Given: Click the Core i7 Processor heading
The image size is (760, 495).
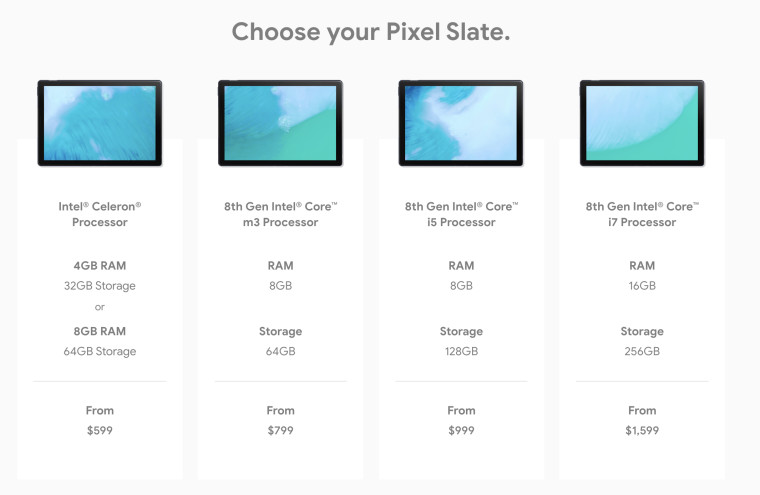Looking at the screenshot, I should click(642, 214).
